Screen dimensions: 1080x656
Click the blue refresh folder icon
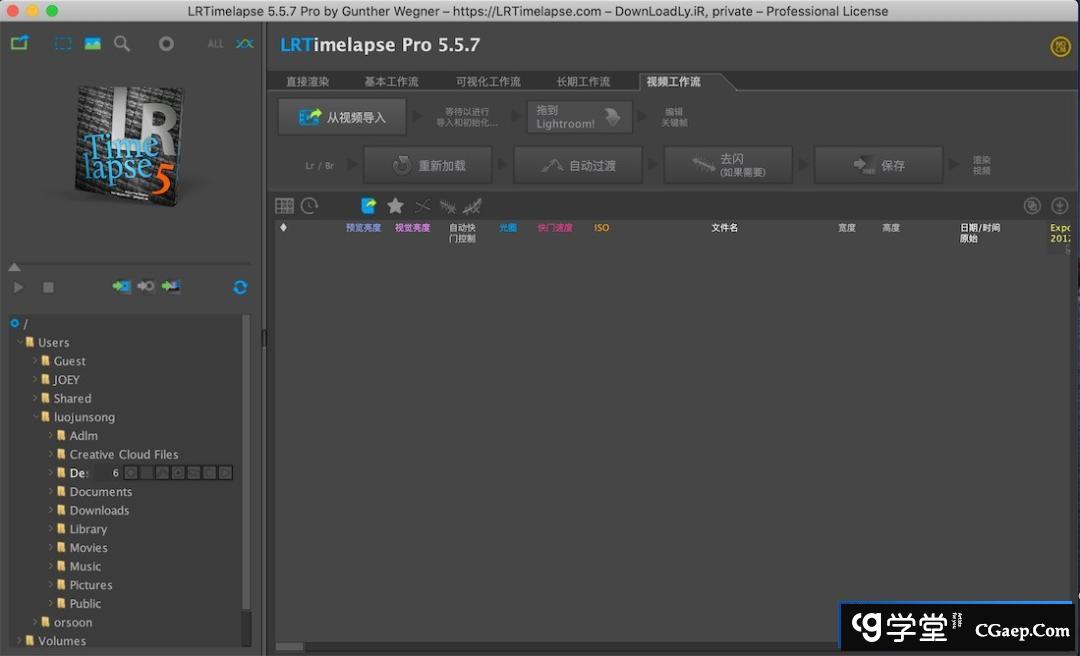240,287
